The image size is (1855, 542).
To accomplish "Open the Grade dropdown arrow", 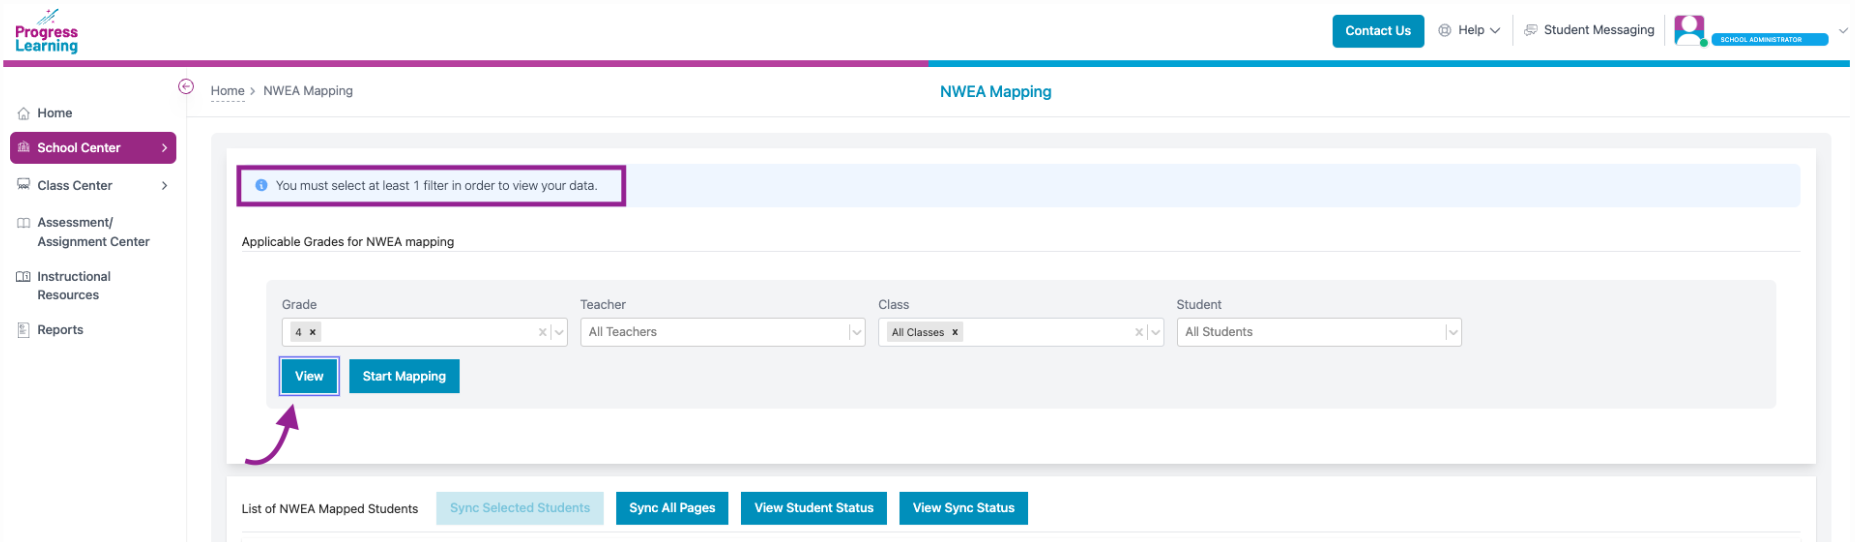I will point(559,332).
